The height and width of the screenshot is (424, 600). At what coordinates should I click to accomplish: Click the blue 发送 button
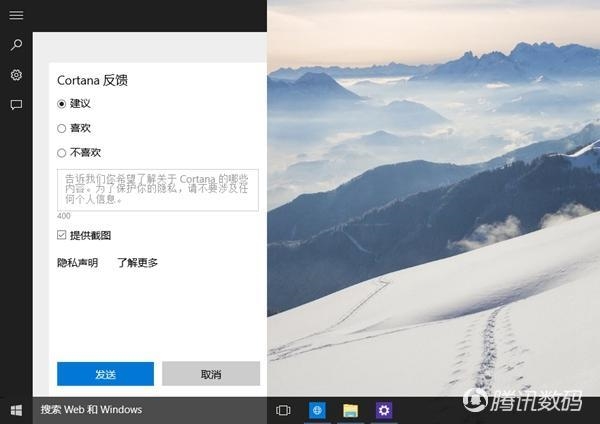pos(106,374)
